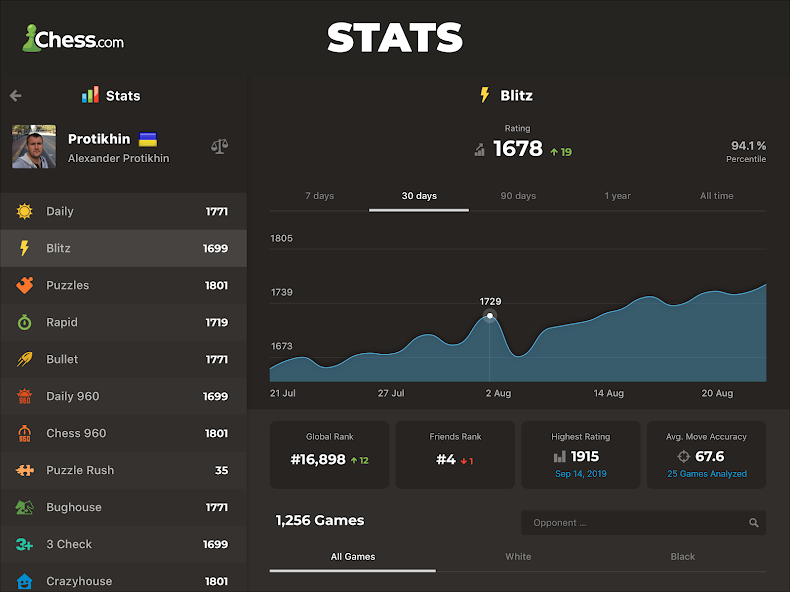790x592 pixels.
Task: Click the 1805 y-axis label
Action: click(x=281, y=238)
